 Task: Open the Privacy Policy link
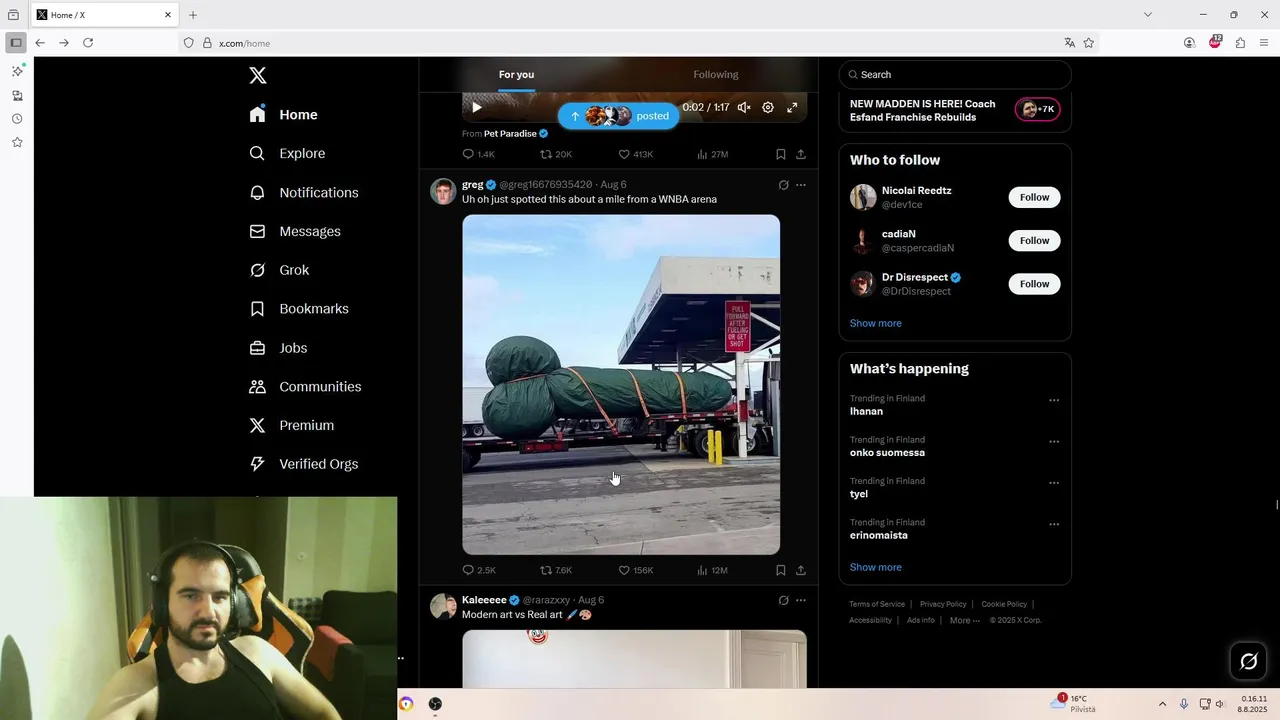(x=943, y=605)
